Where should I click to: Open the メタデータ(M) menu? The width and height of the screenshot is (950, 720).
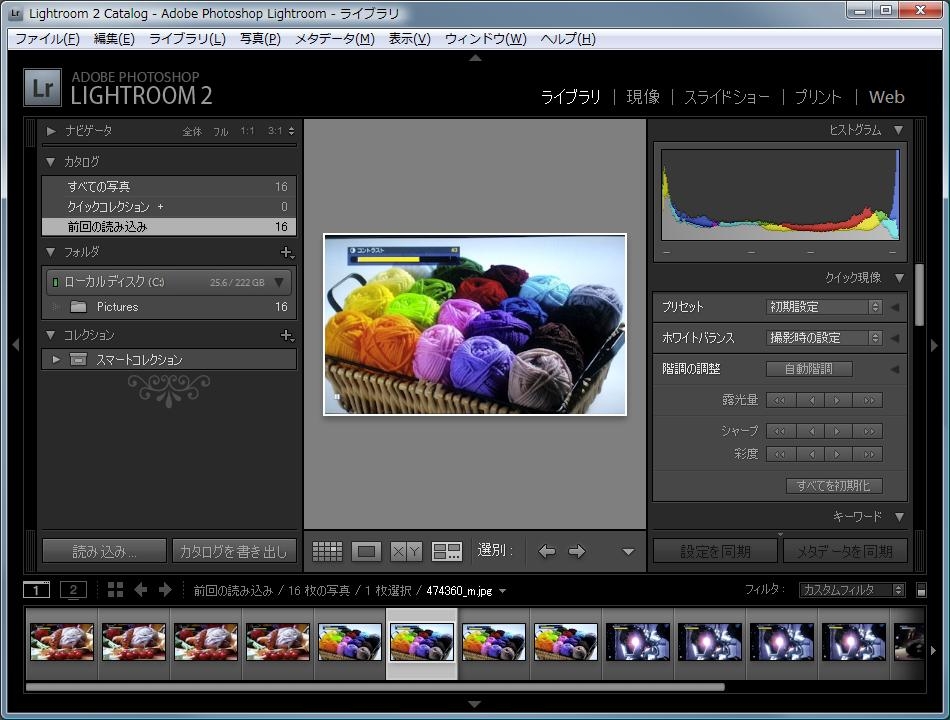[x=334, y=39]
